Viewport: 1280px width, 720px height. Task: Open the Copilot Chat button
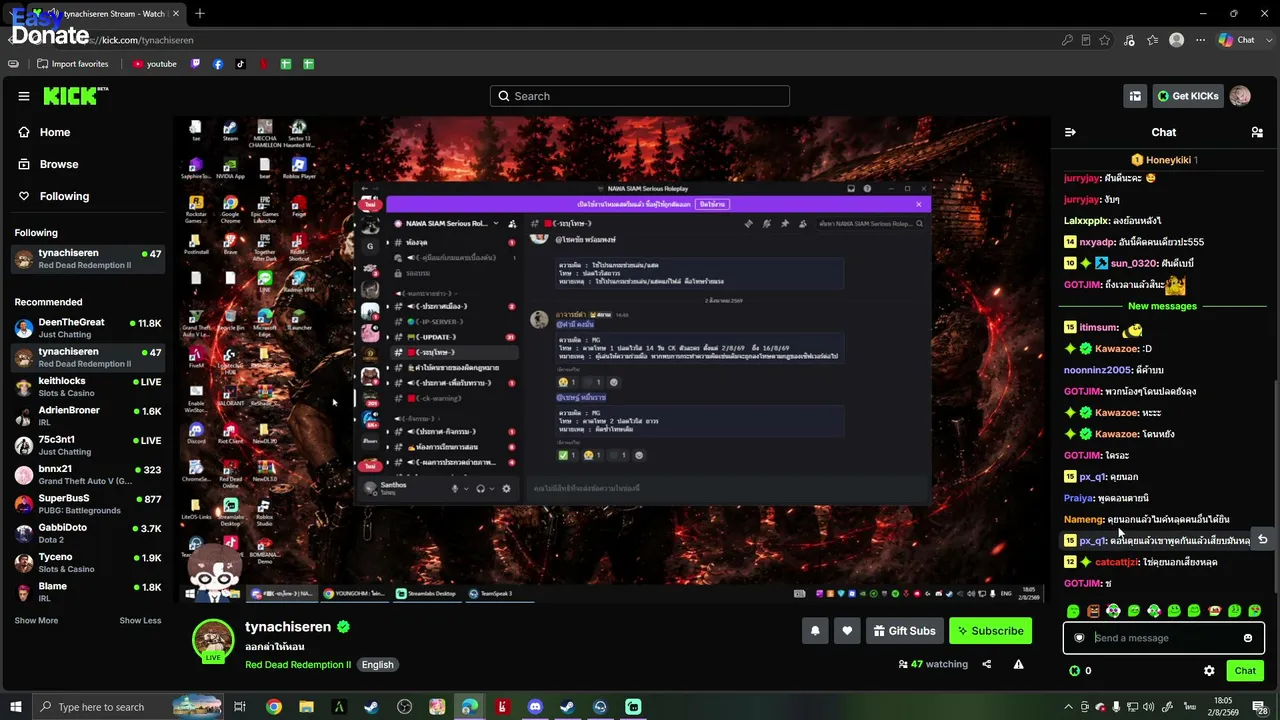pyautogui.click(x=1237, y=40)
